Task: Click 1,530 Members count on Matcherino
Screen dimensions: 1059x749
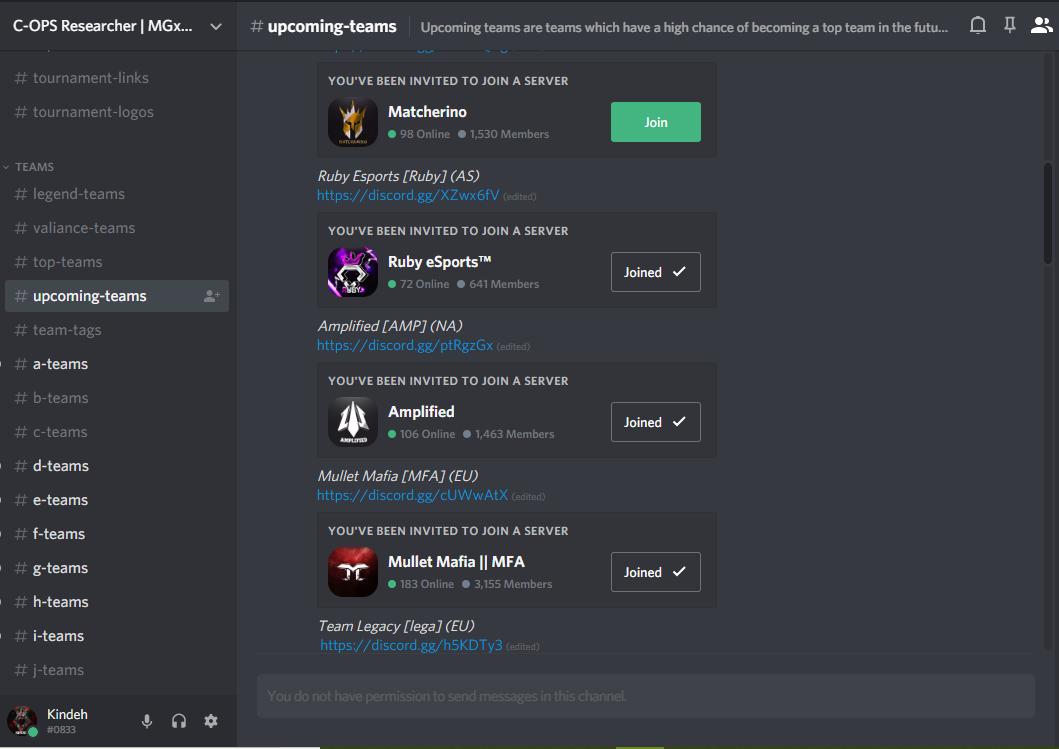Action: click(x=509, y=134)
